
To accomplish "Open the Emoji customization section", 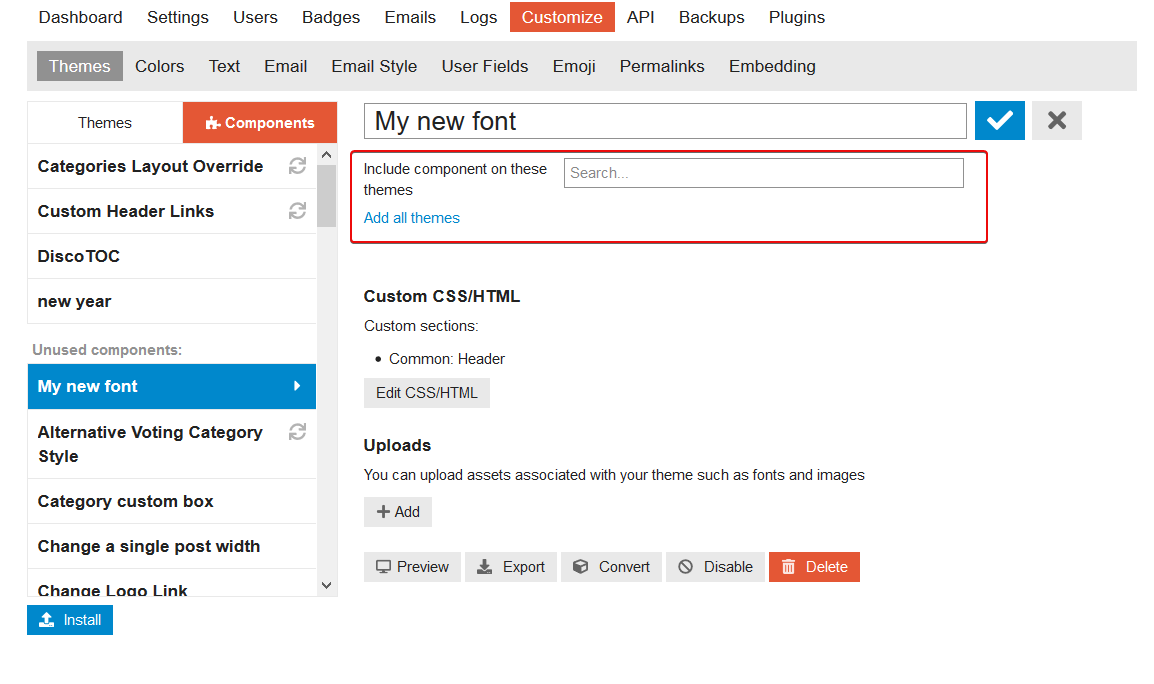I will pyautogui.click(x=574, y=66).
